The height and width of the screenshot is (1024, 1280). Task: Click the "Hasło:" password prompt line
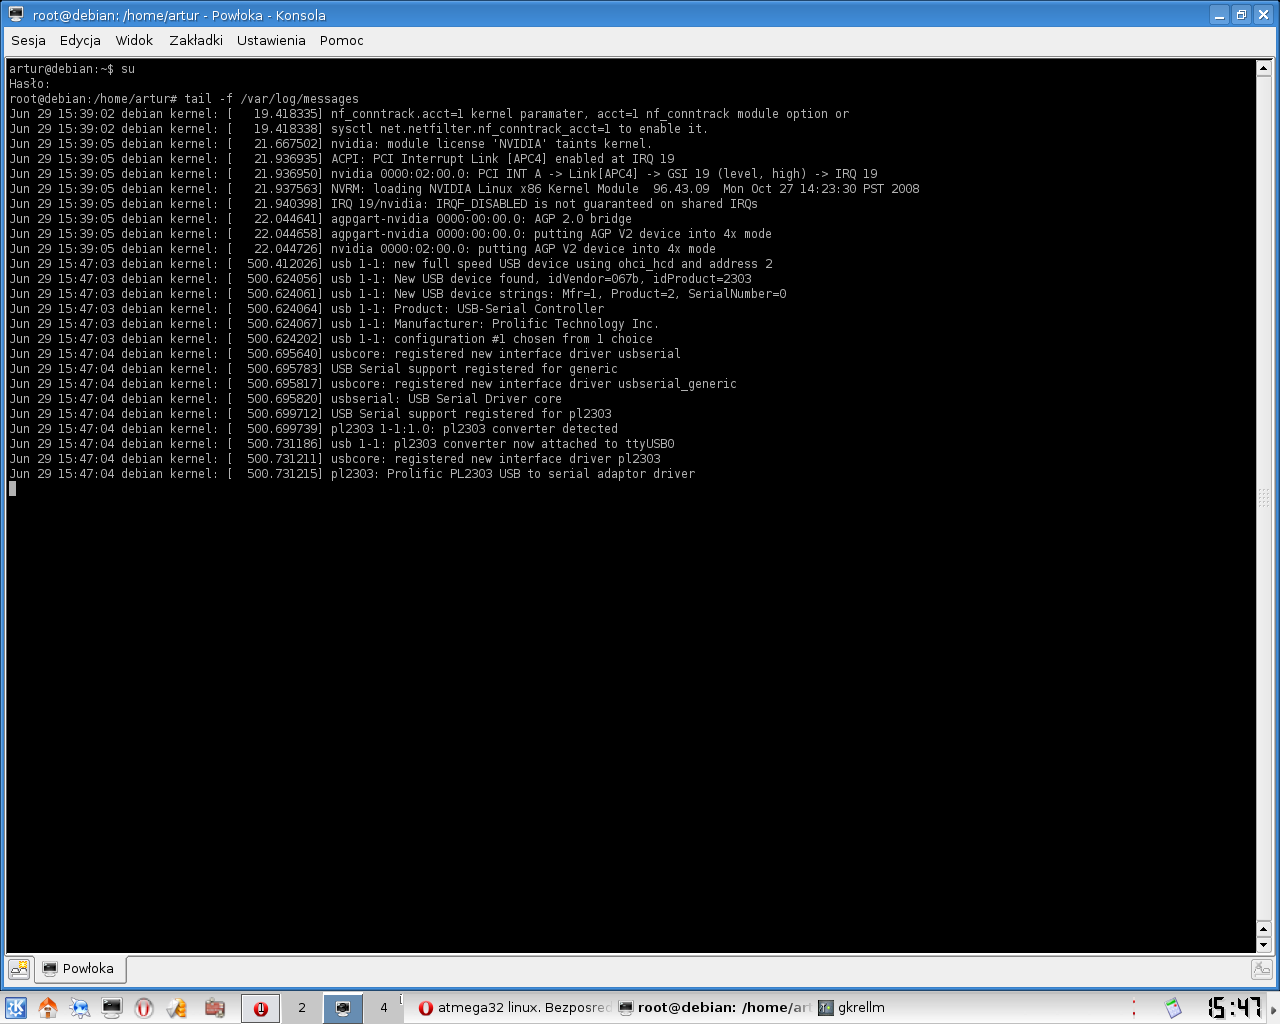[x=30, y=84]
